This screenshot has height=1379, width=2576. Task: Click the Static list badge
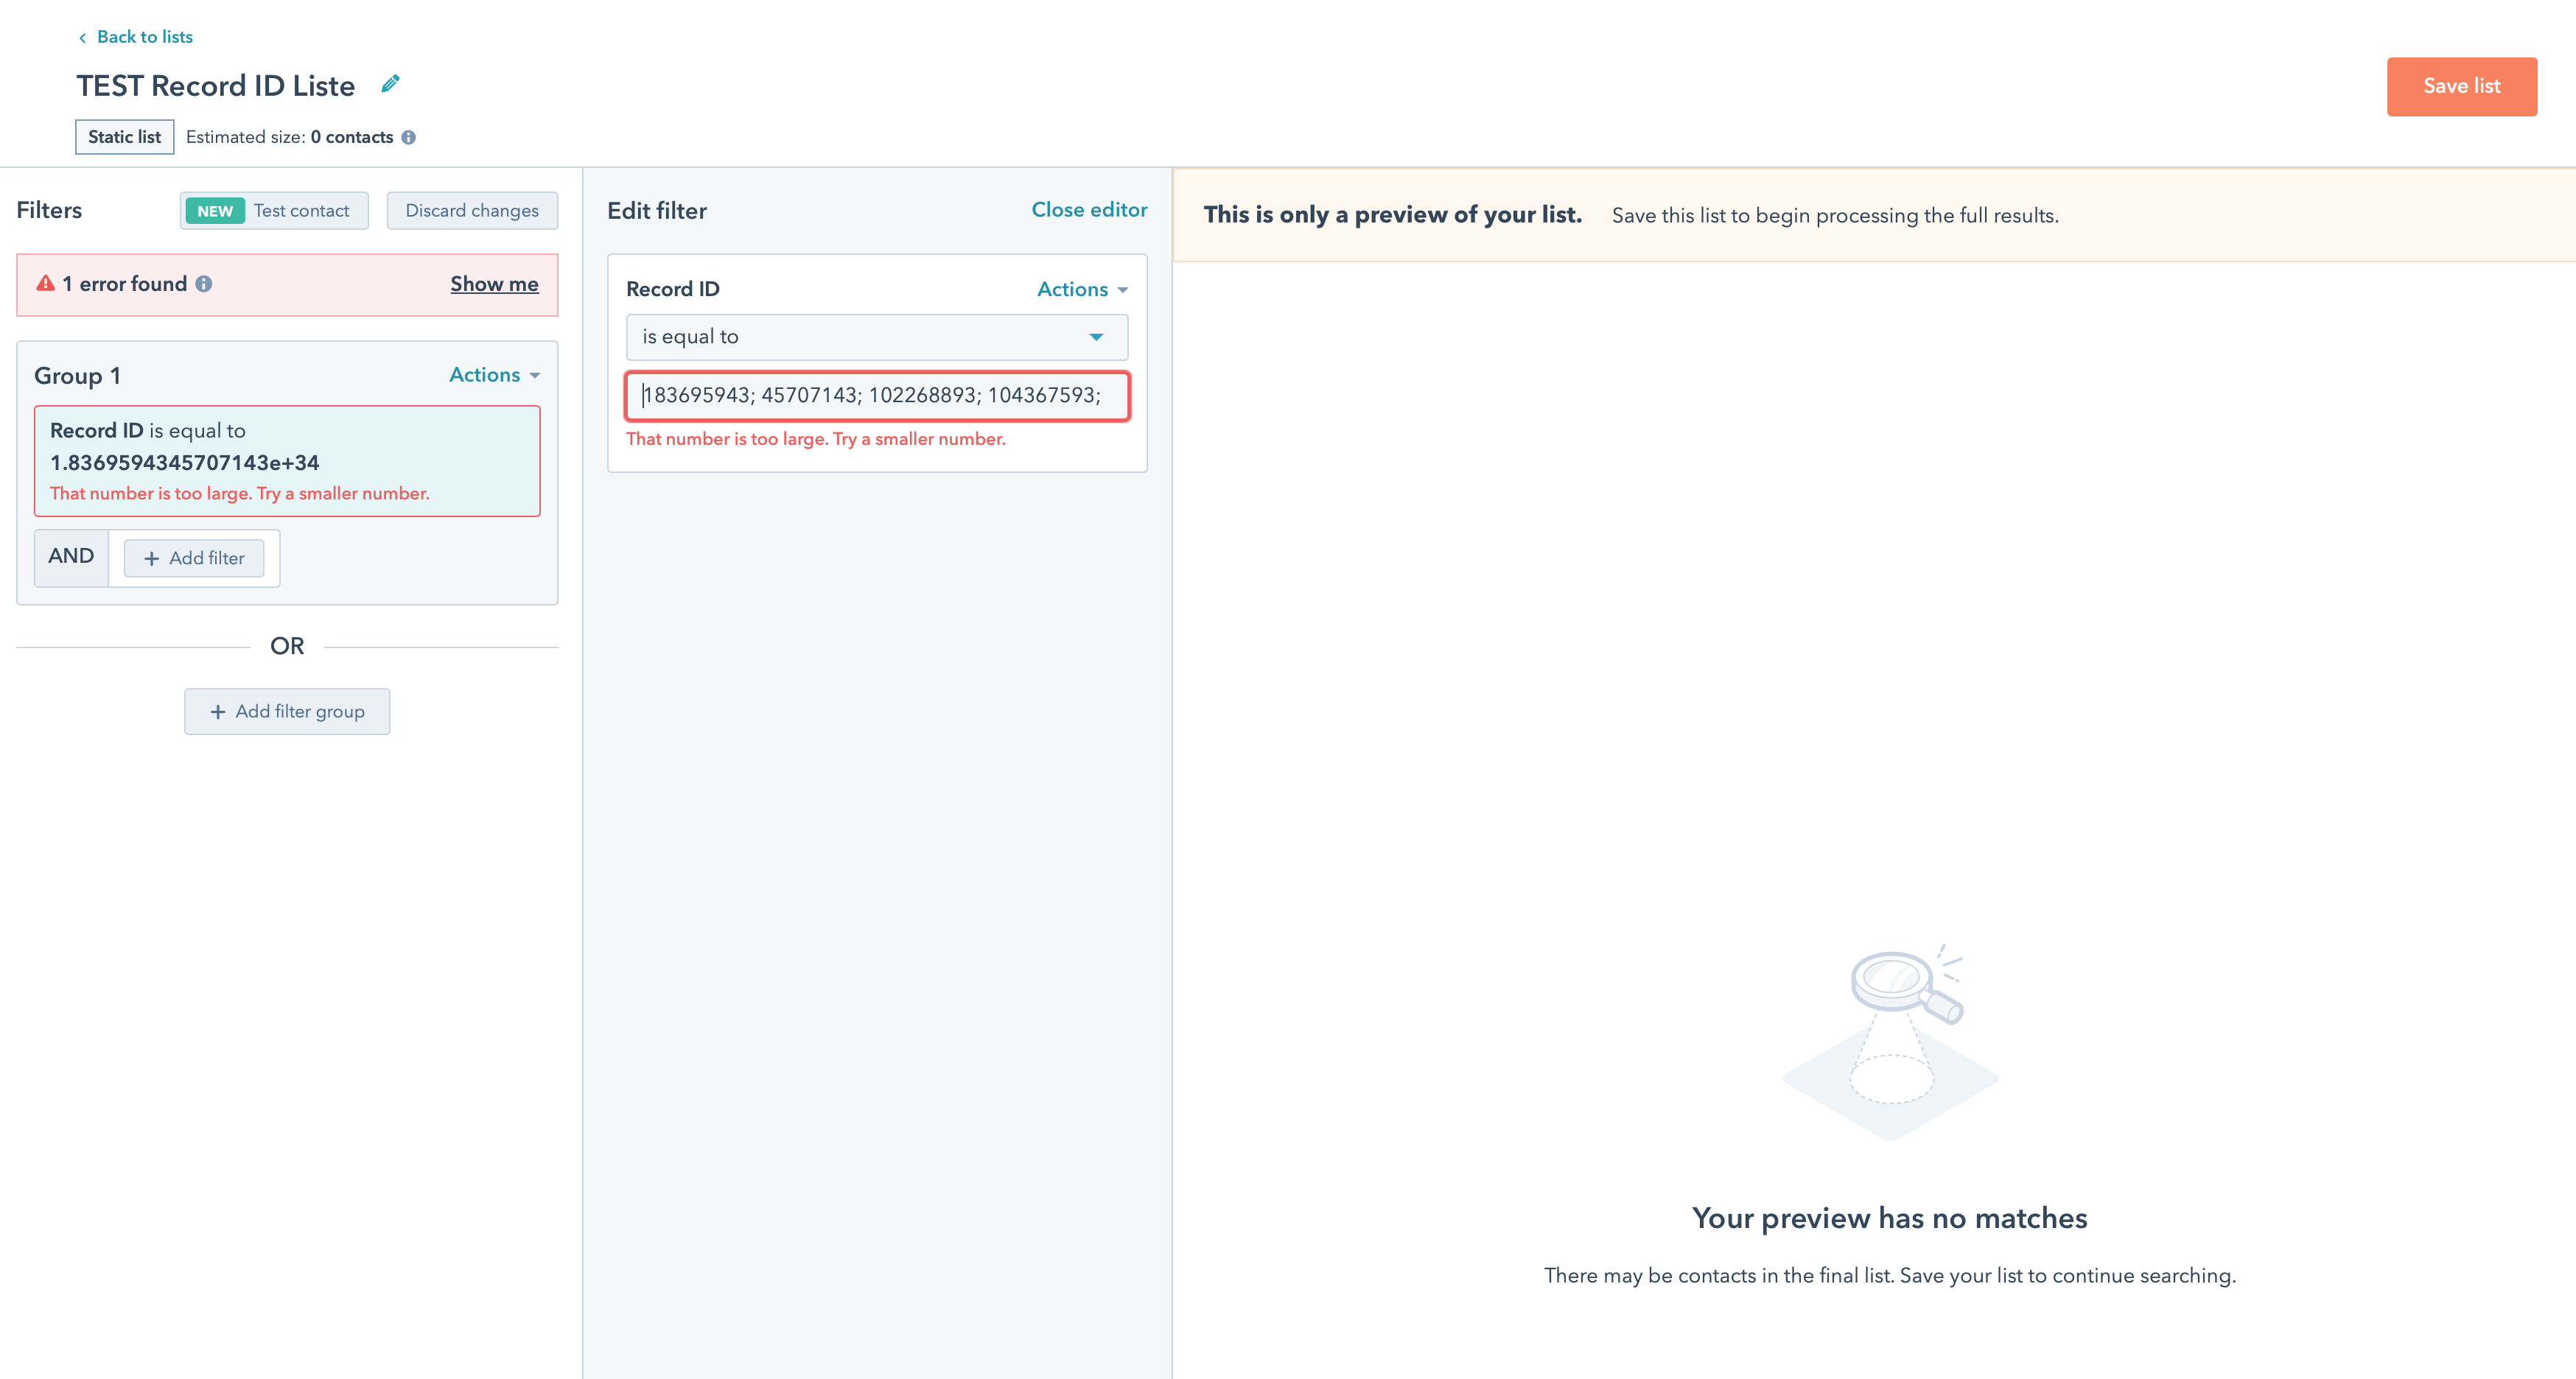tap(124, 137)
